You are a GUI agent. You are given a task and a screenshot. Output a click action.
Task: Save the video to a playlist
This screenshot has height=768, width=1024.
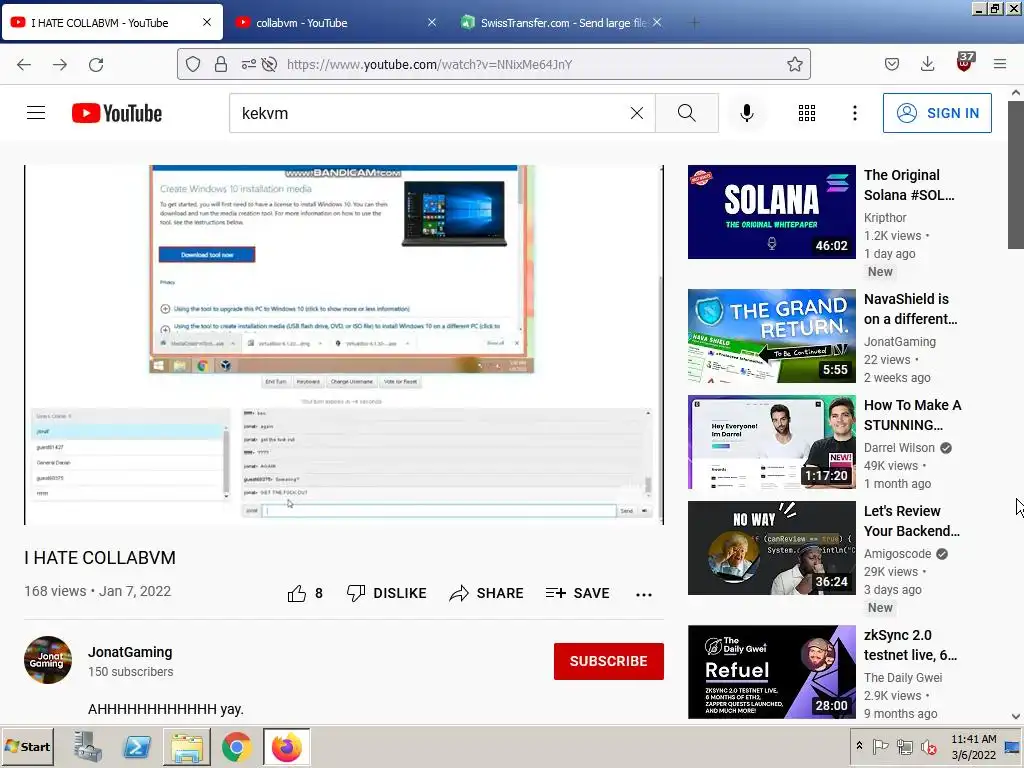577,593
